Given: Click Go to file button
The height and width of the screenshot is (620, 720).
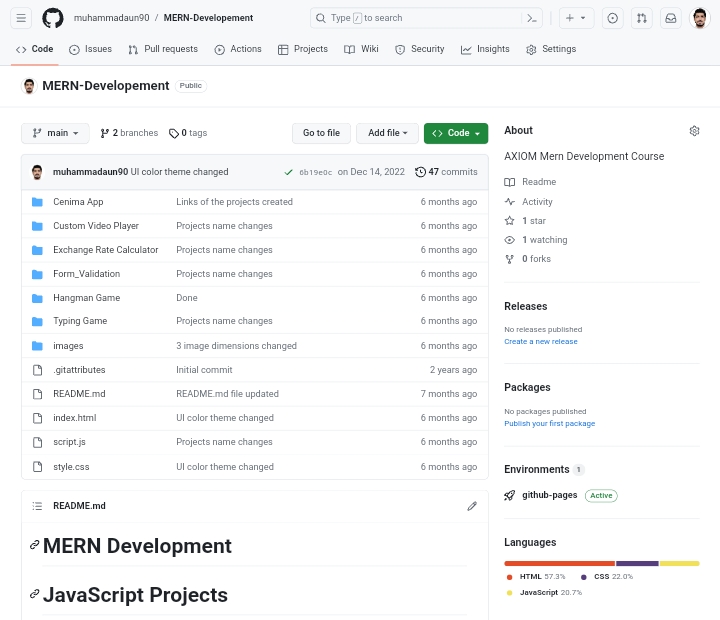Looking at the screenshot, I should pyautogui.click(x=321, y=133).
